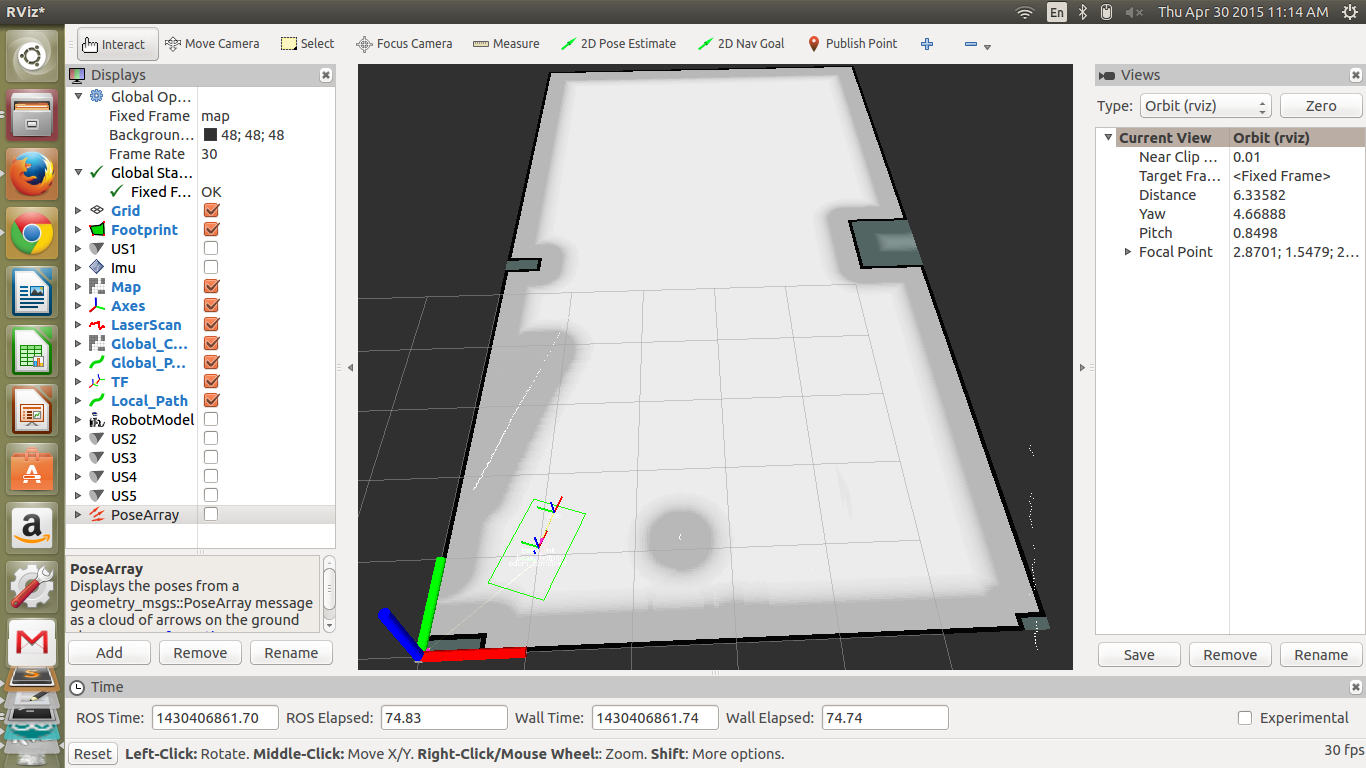Select the Interact tool
1366x768 pixels.
point(117,44)
